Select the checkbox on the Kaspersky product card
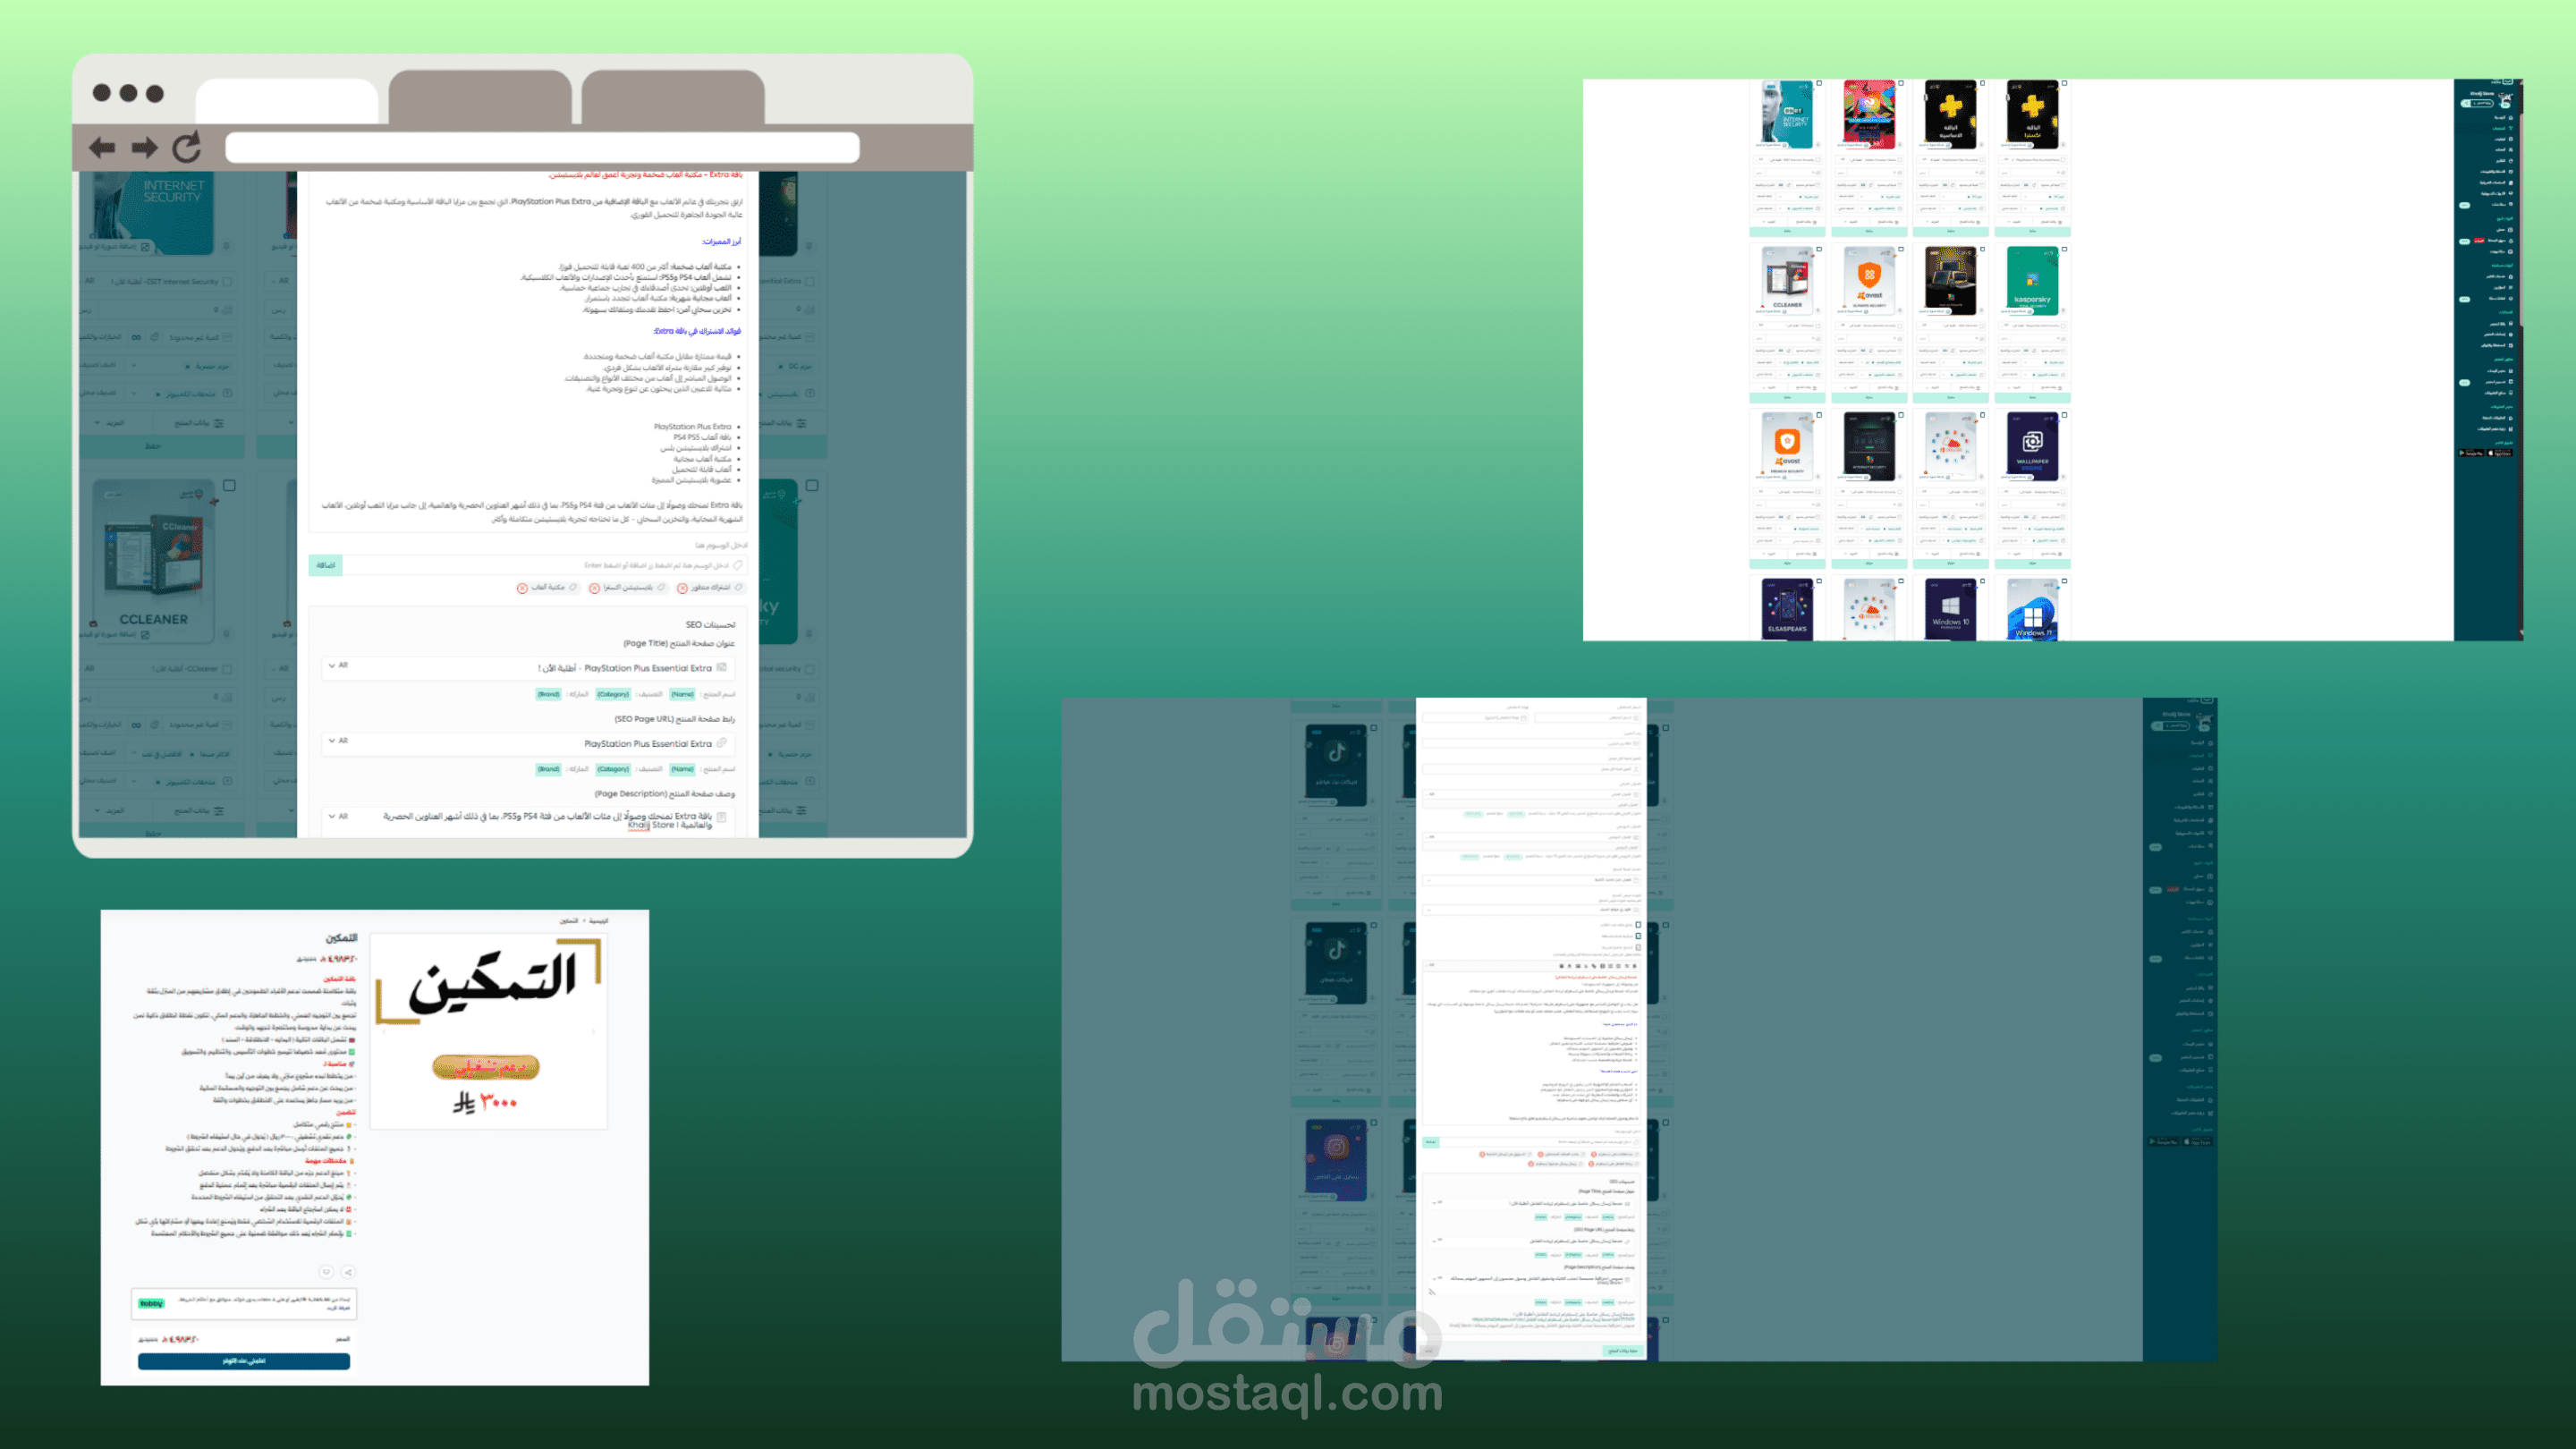 pos(2064,249)
